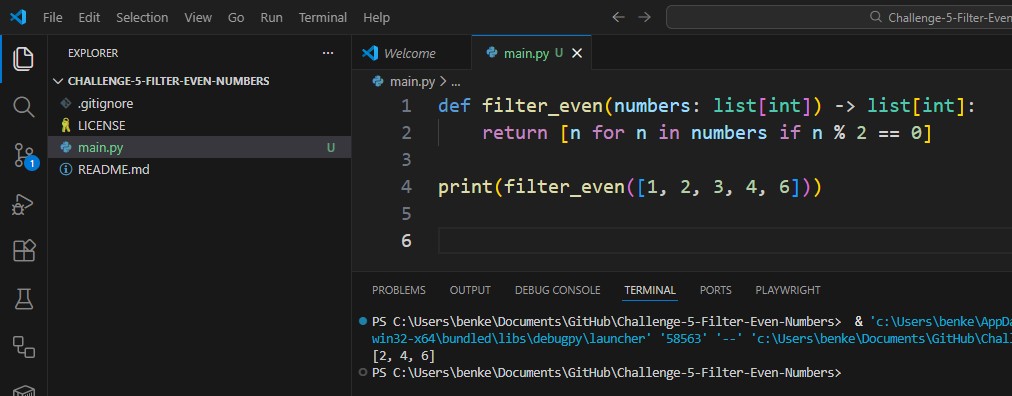Click the LICENSE key icon
Screen dimensions: 1012x396
coord(66,126)
